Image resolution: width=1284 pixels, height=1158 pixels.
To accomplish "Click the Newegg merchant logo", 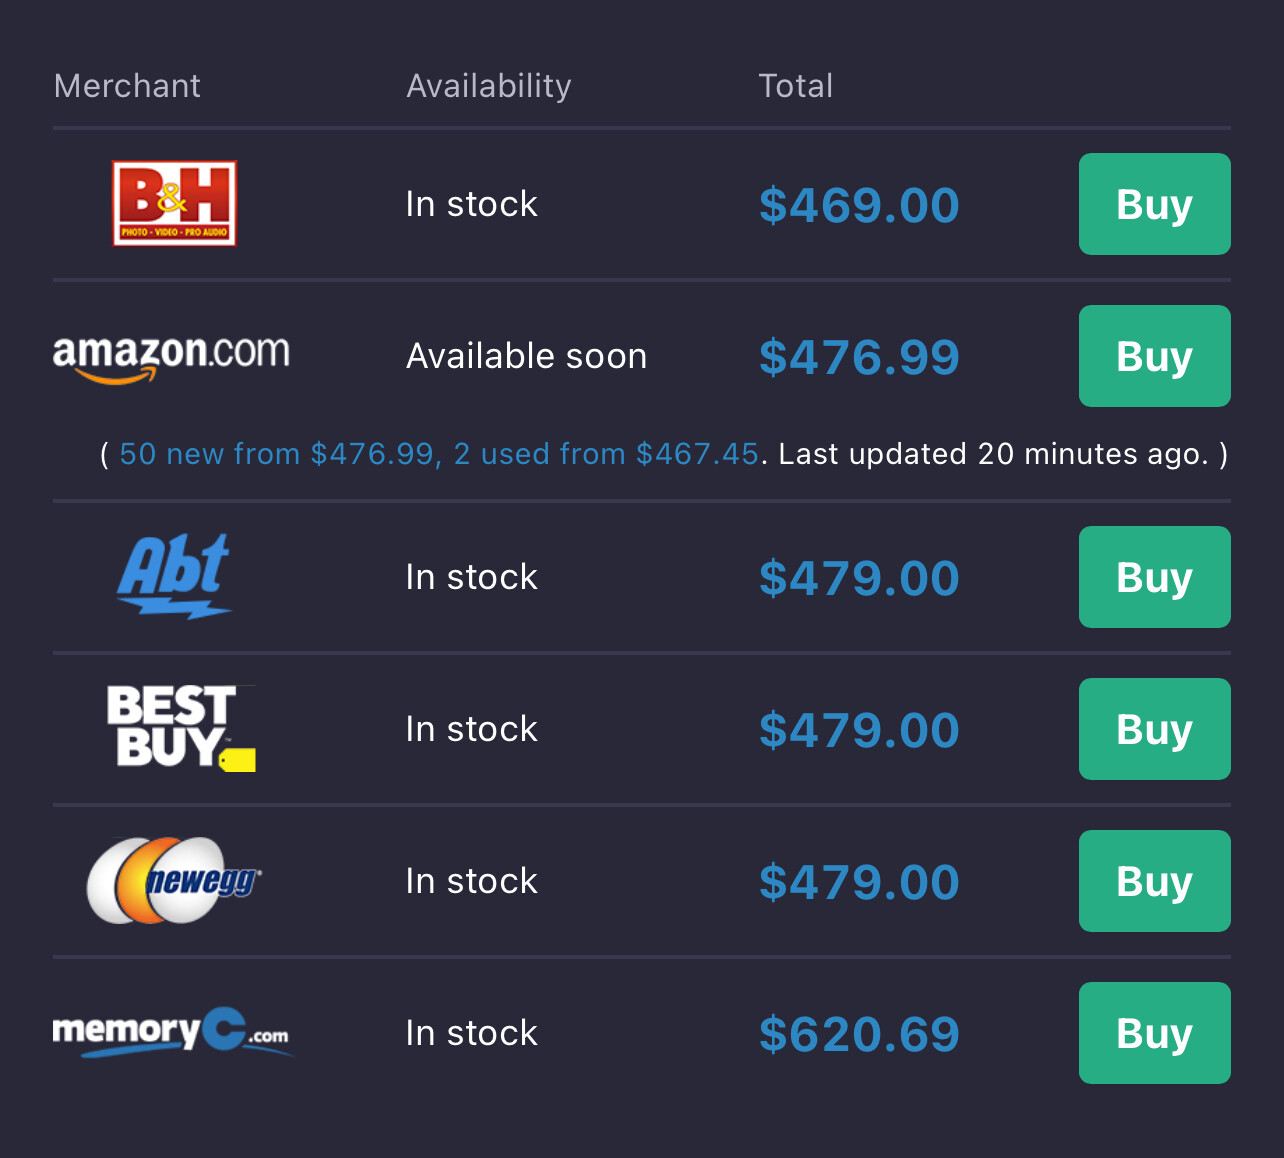I will [x=174, y=880].
